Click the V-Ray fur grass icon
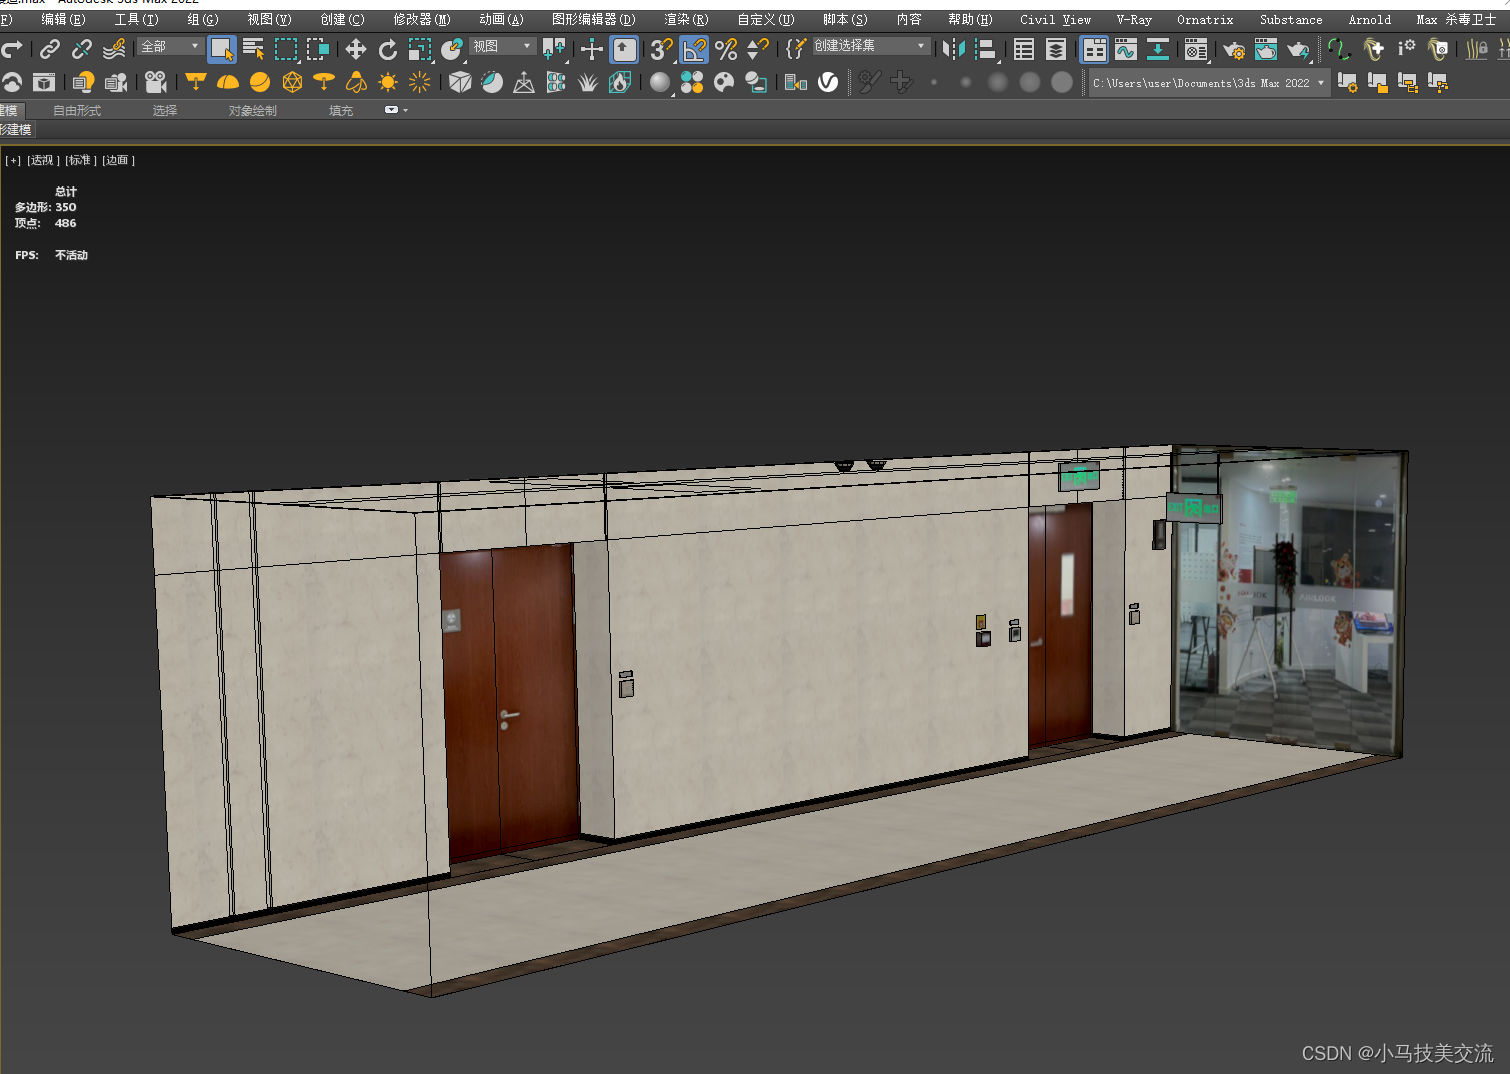 pyautogui.click(x=588, y=82)
